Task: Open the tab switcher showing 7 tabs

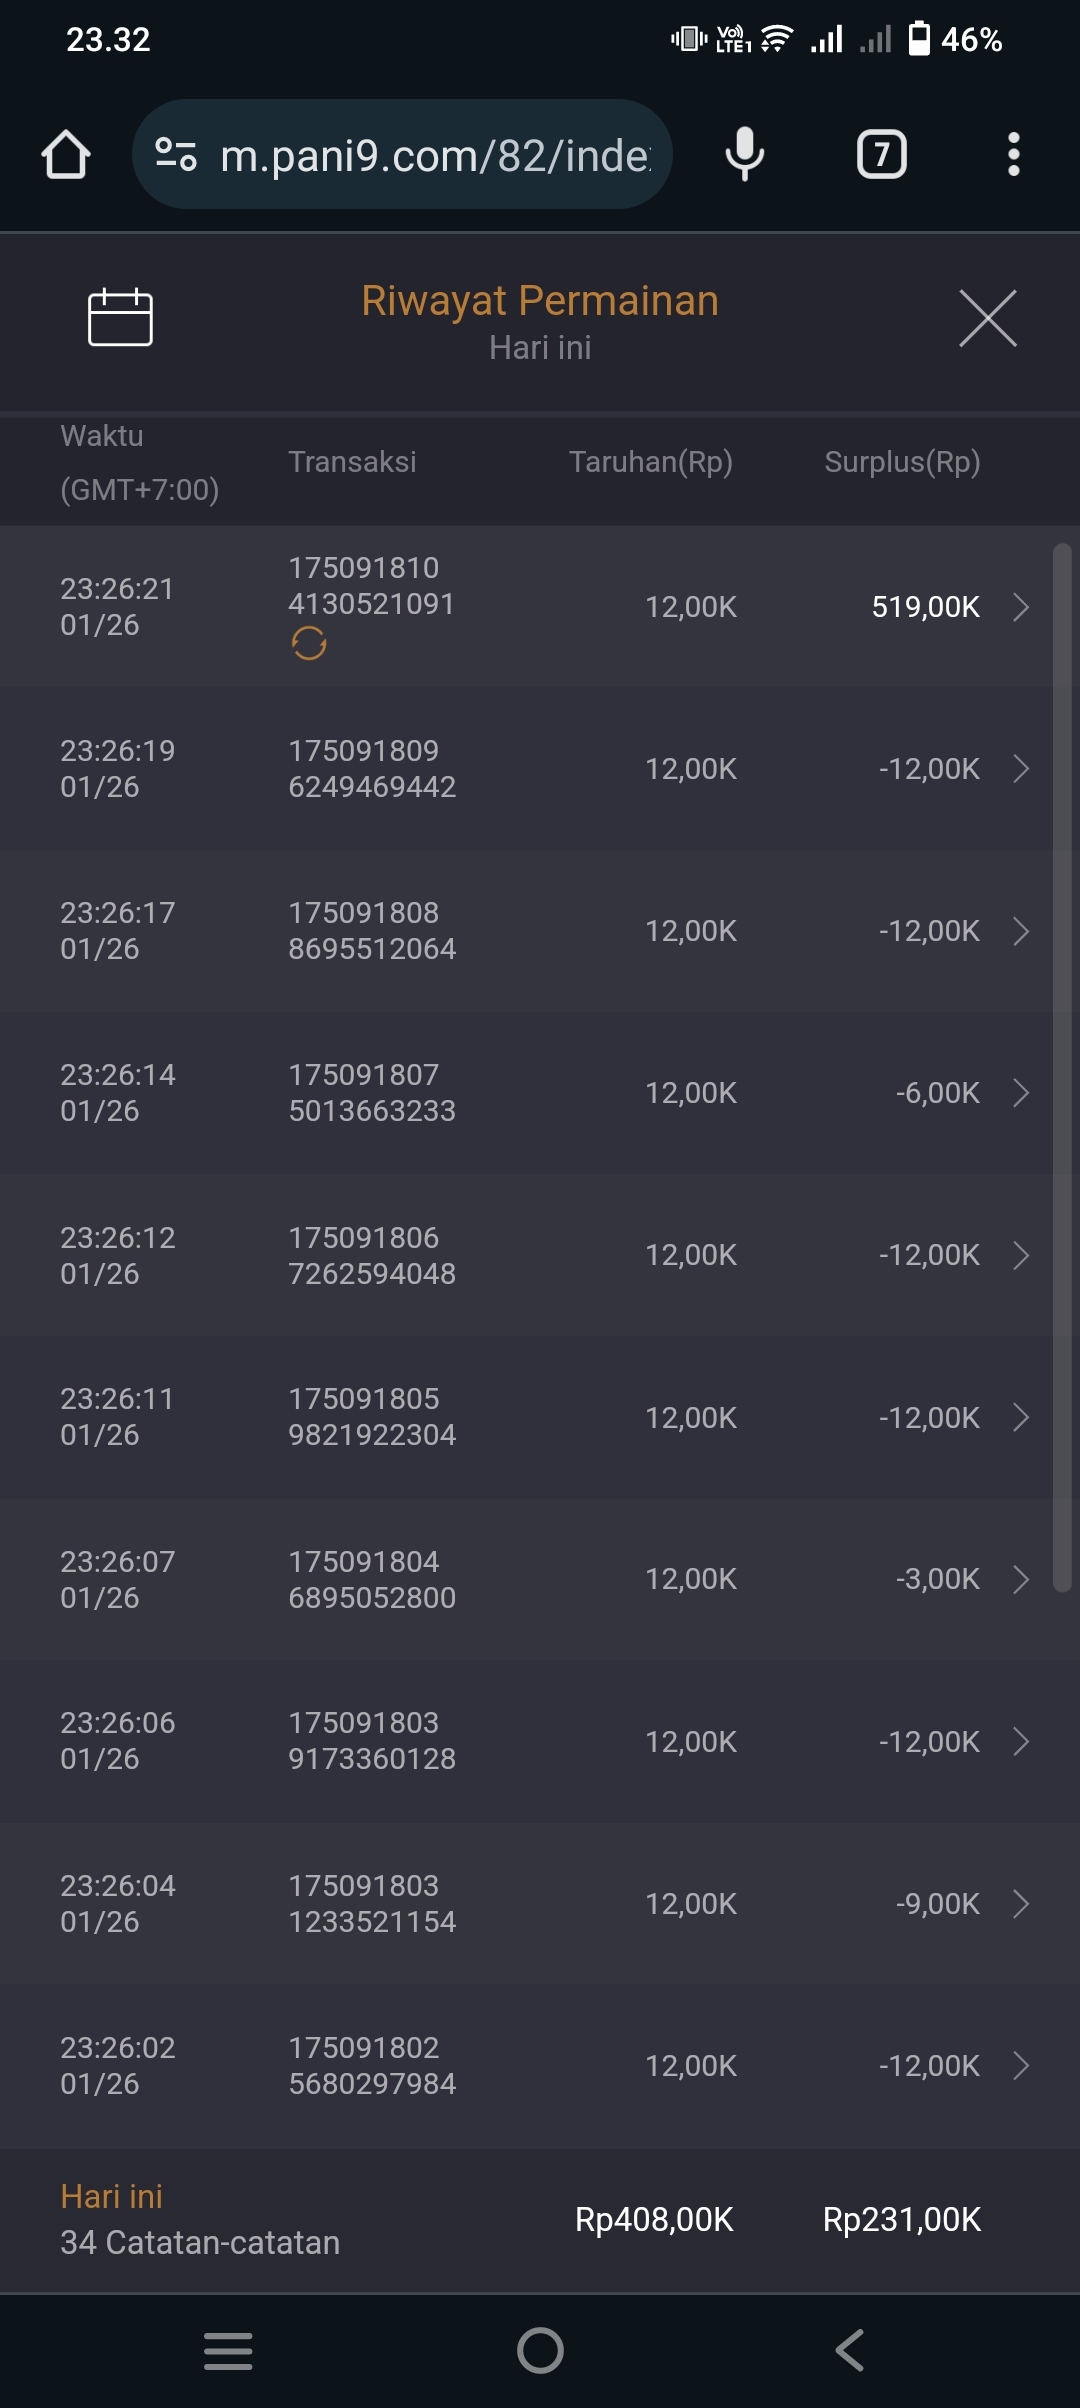Action: pyautogui.click(x=881, y=155)
